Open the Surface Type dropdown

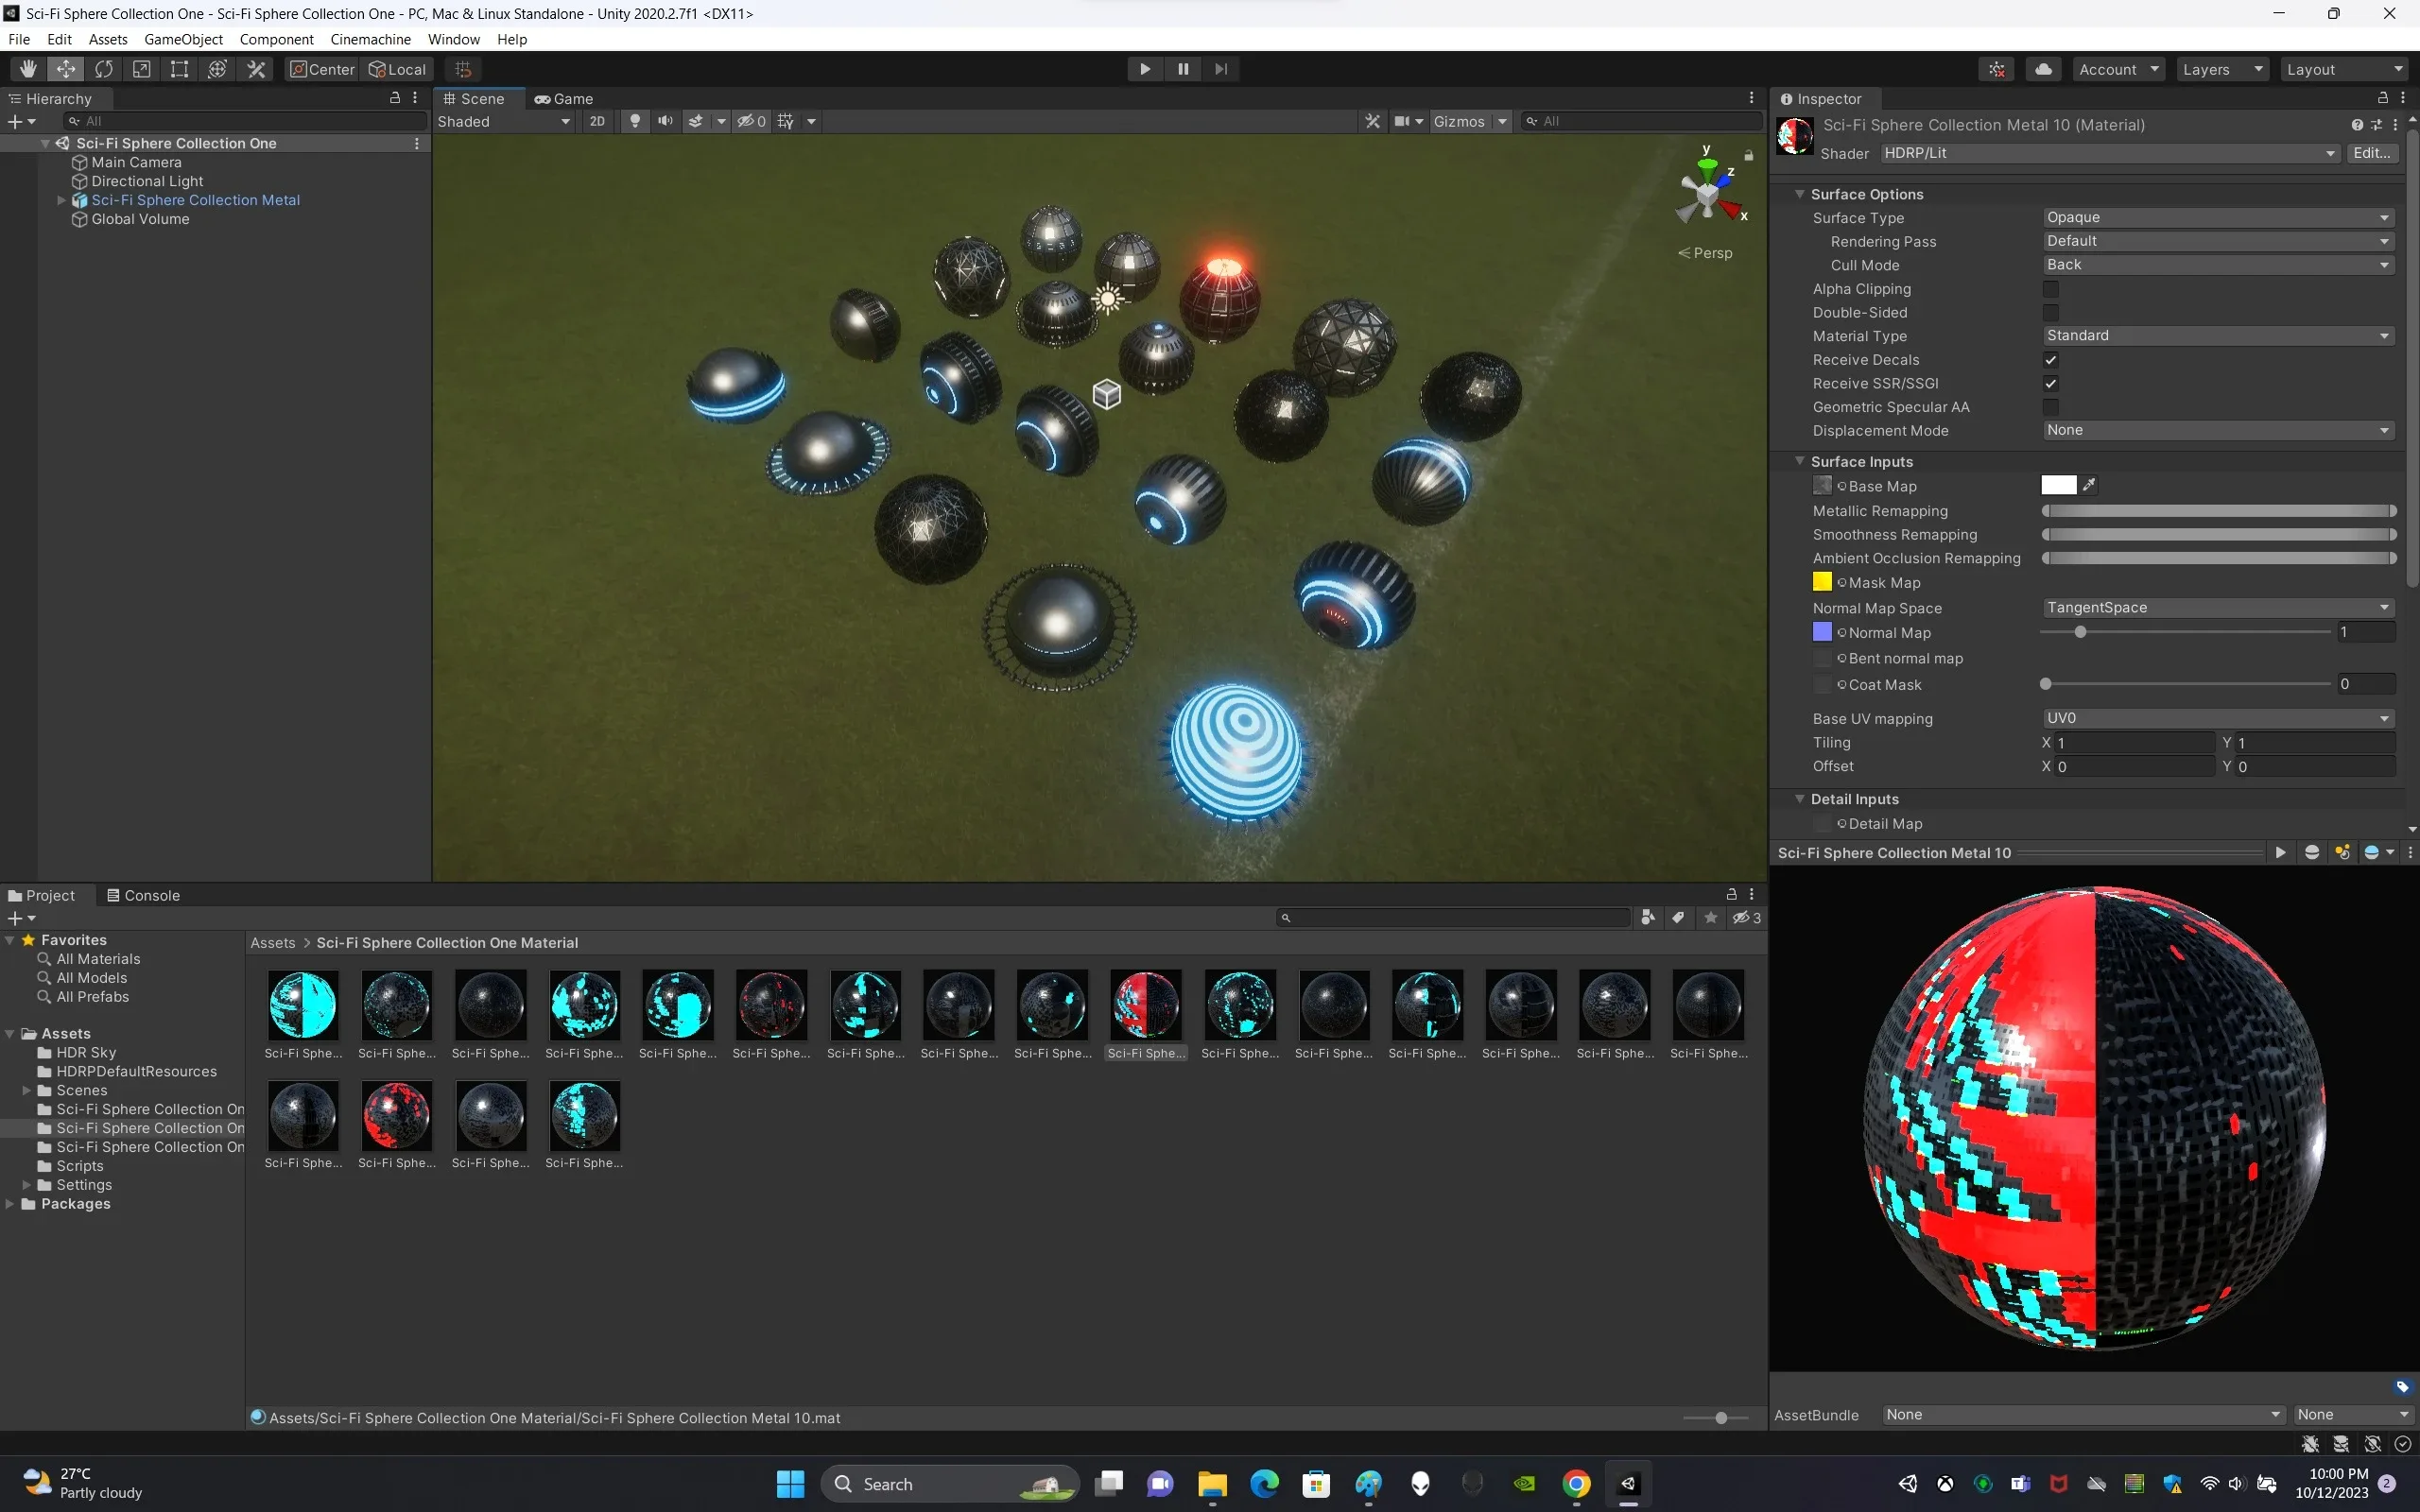click(2217, 218)
